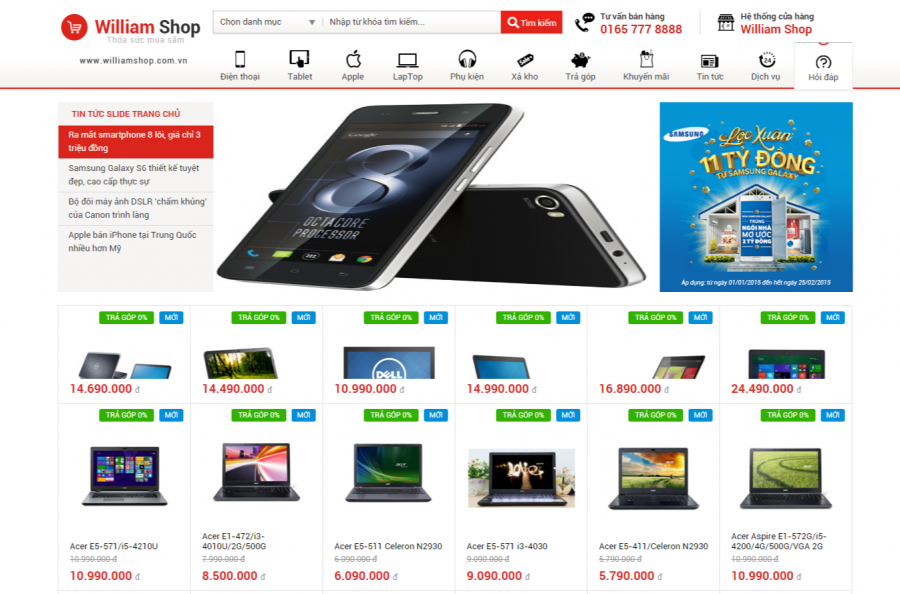Click the Tìm kiếm search button
The width and height of the screenshot is (900, 594).
(x=531, y=22)
